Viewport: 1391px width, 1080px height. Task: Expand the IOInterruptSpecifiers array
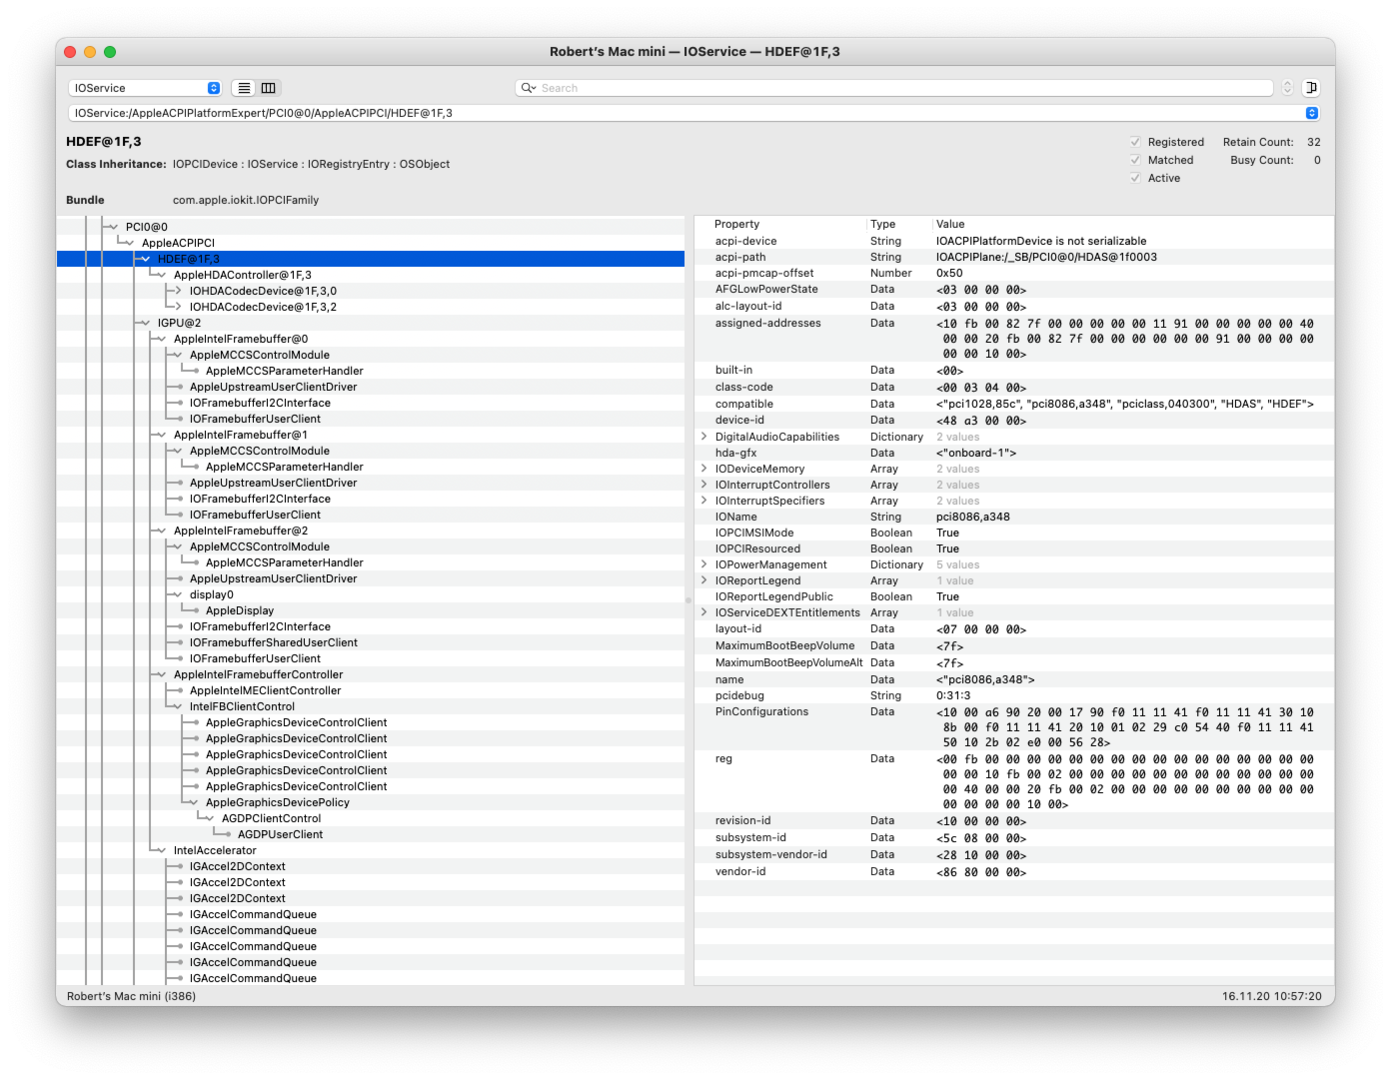point(704,501)
